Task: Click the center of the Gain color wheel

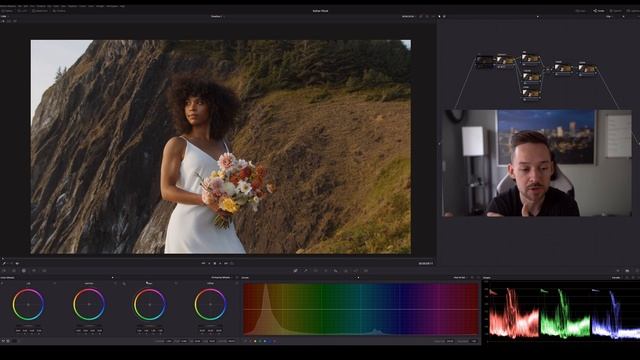Action: pyautogui.click(x=149, y=304)
